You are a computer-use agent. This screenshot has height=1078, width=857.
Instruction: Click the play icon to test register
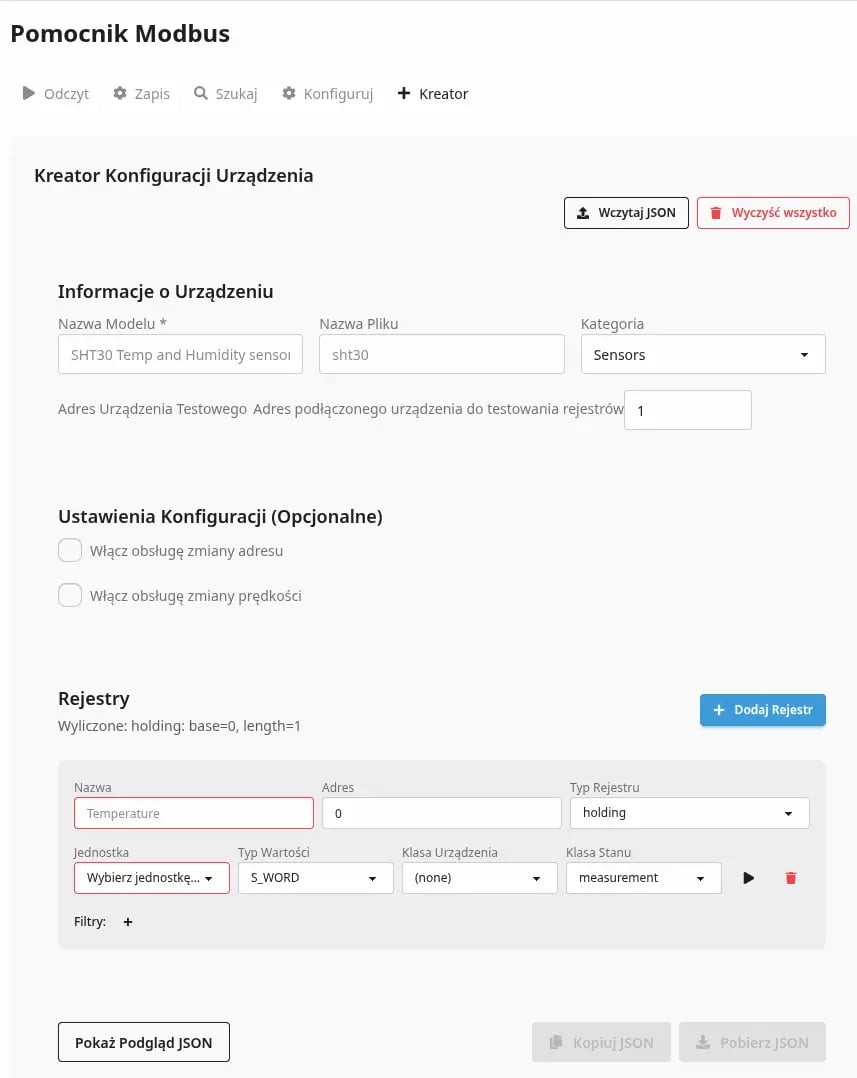(748, 878)
